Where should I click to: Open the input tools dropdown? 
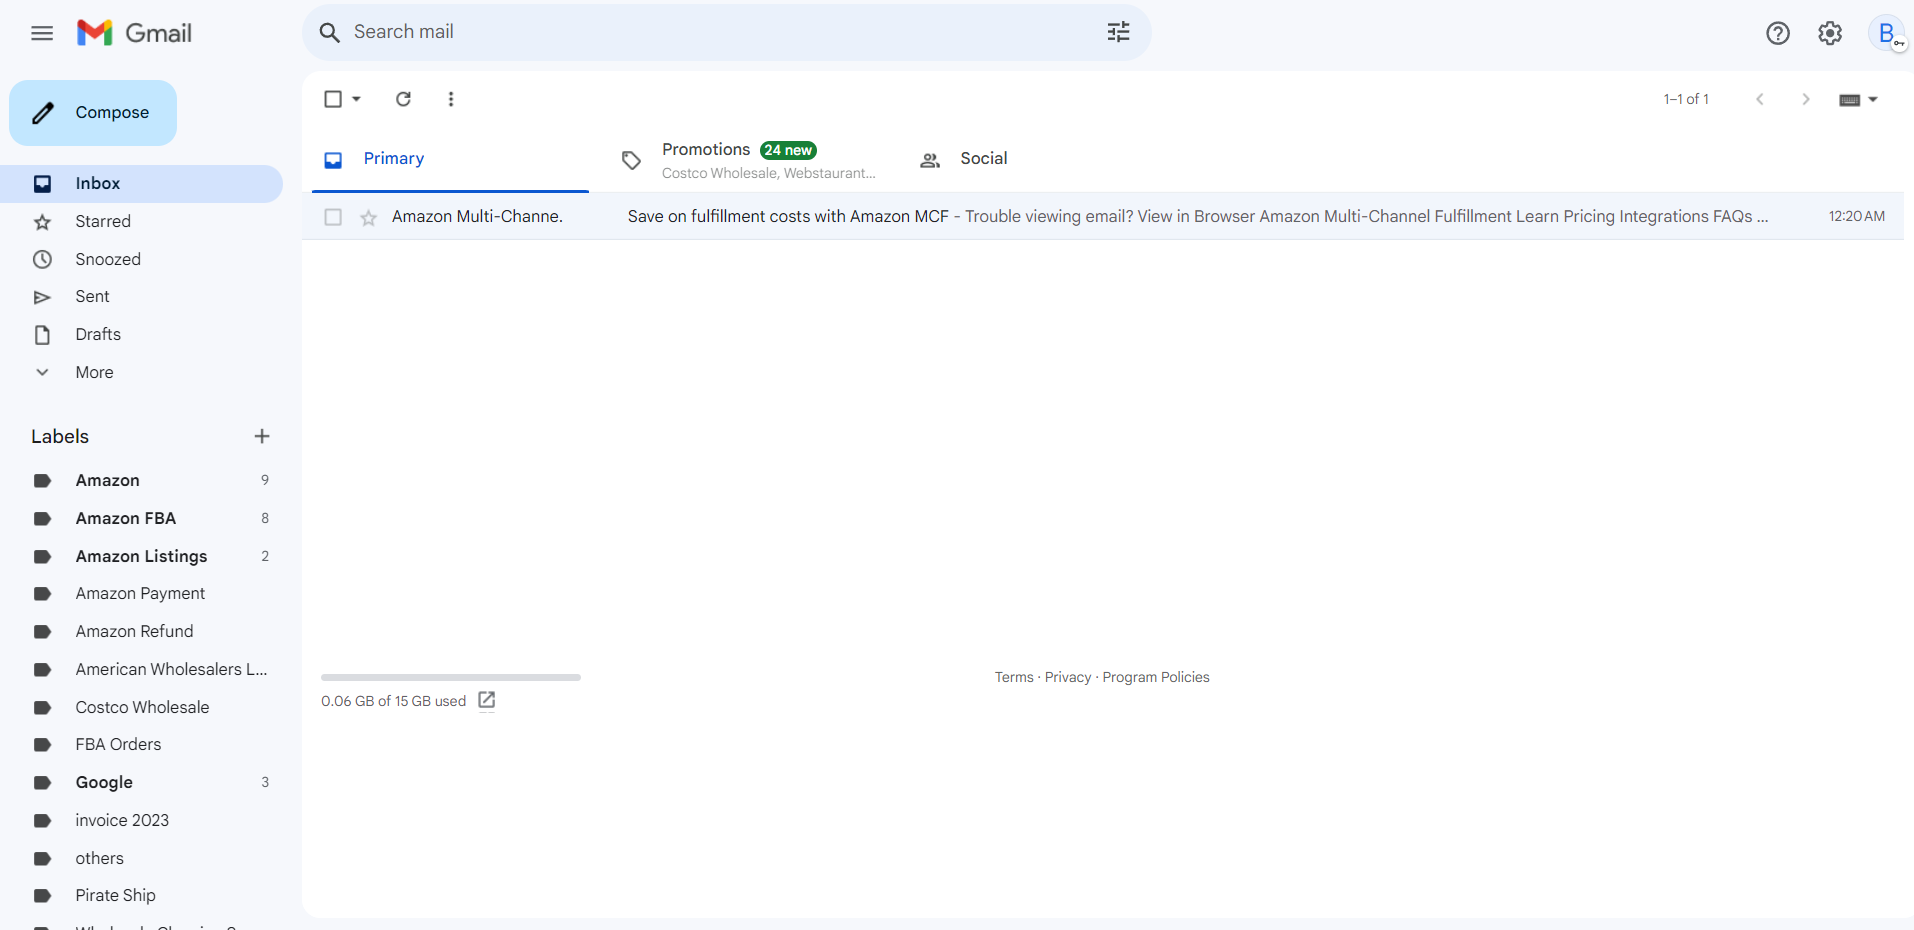pyautogui.click(x=1859, y=99)
